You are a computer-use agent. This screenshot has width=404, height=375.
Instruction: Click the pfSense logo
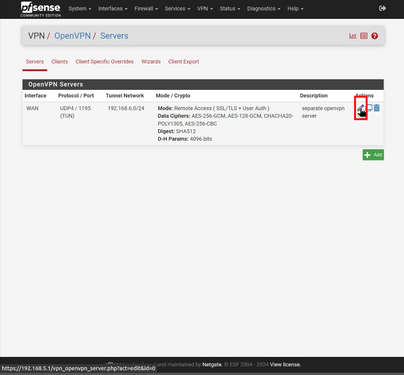[x=41, y=9]
